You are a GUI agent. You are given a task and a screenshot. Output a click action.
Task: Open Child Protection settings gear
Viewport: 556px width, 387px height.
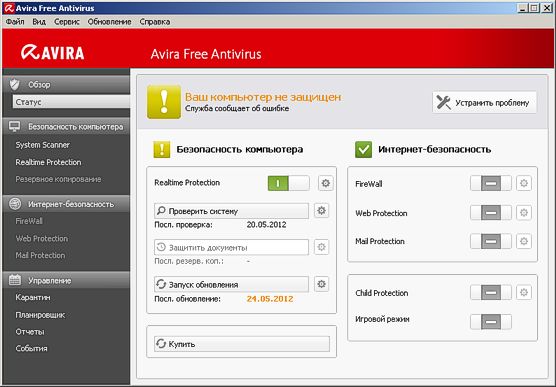(x=524, y=292)
